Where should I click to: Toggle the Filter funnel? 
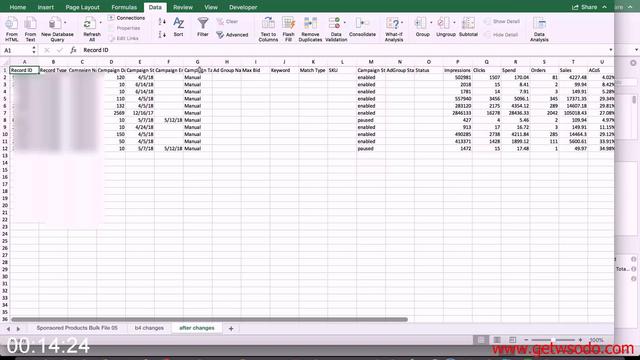tap(203, 27)
